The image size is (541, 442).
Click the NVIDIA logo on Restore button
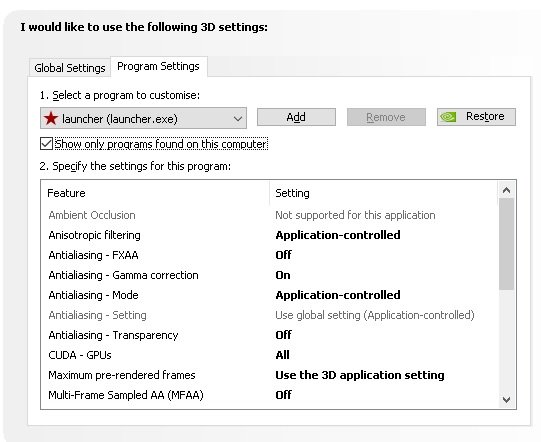(448, 117)
